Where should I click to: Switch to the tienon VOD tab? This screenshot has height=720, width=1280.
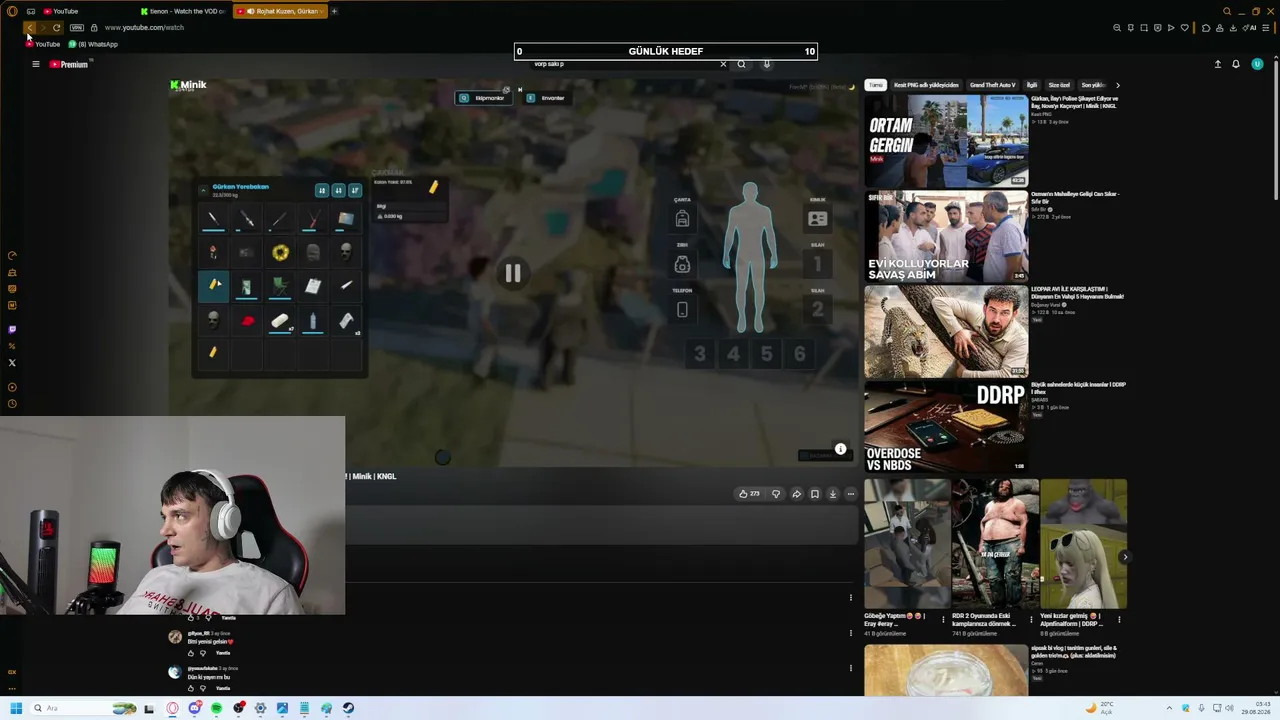[x=183, y=11]
